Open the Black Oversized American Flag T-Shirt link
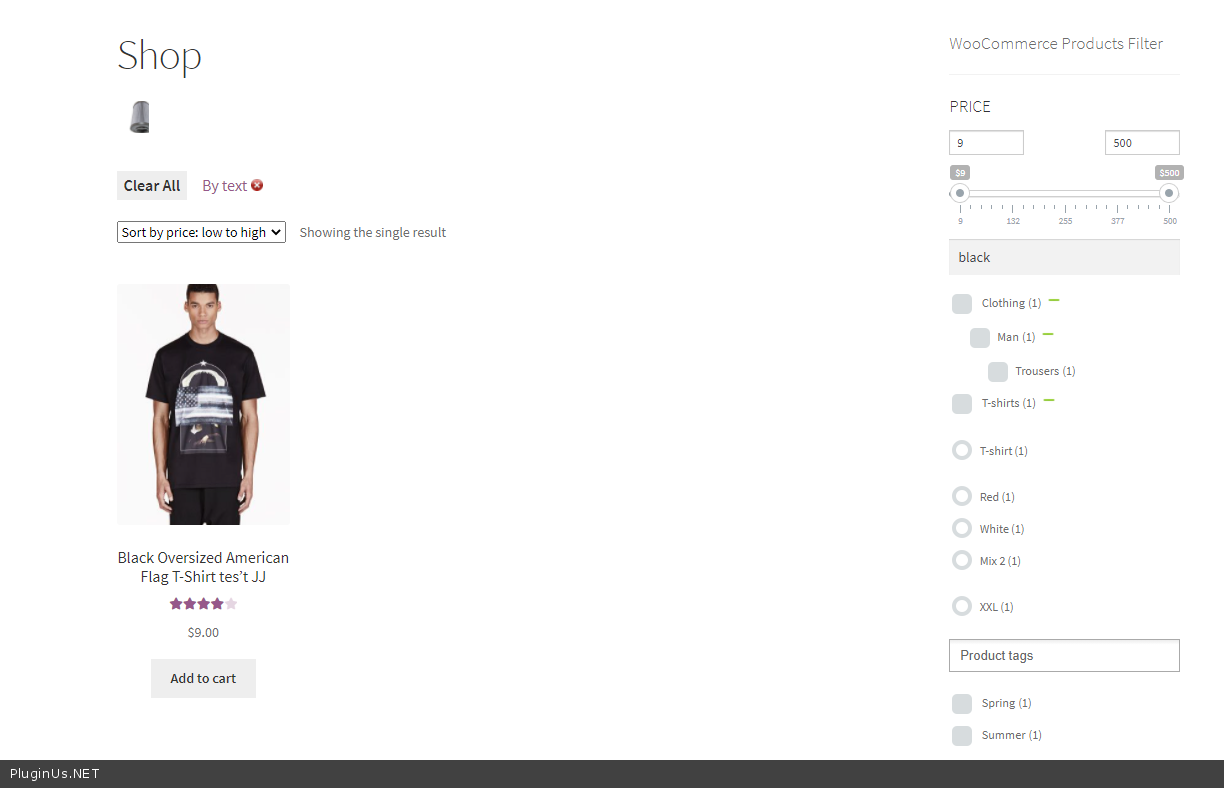This screenshot has width=1224, height=788. pos(203,567)
